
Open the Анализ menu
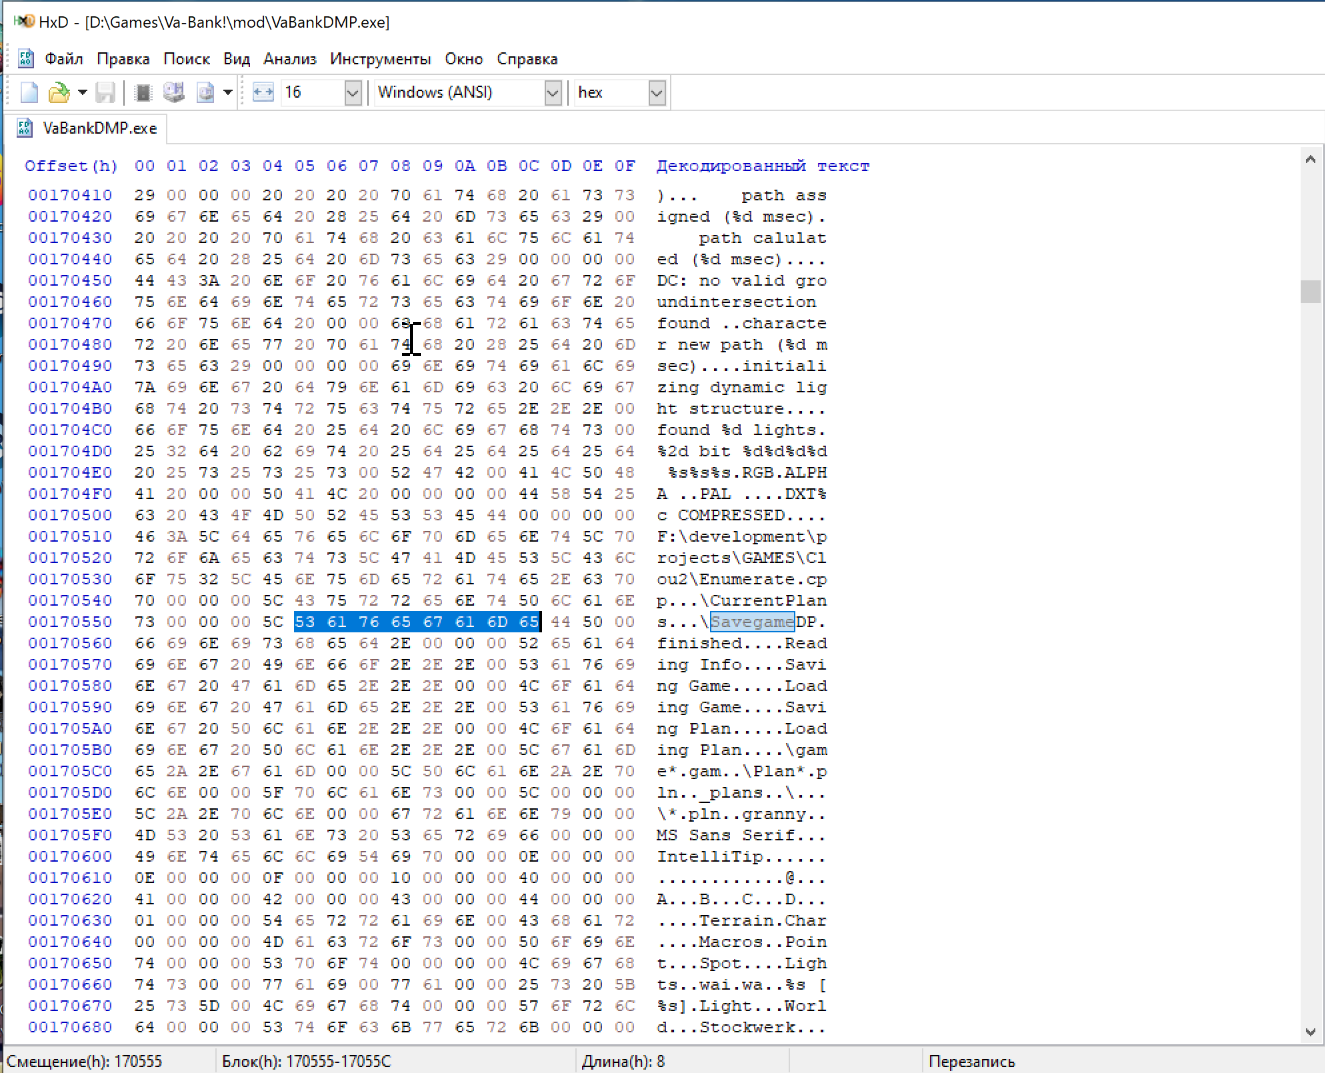click(x=290, y=59)
